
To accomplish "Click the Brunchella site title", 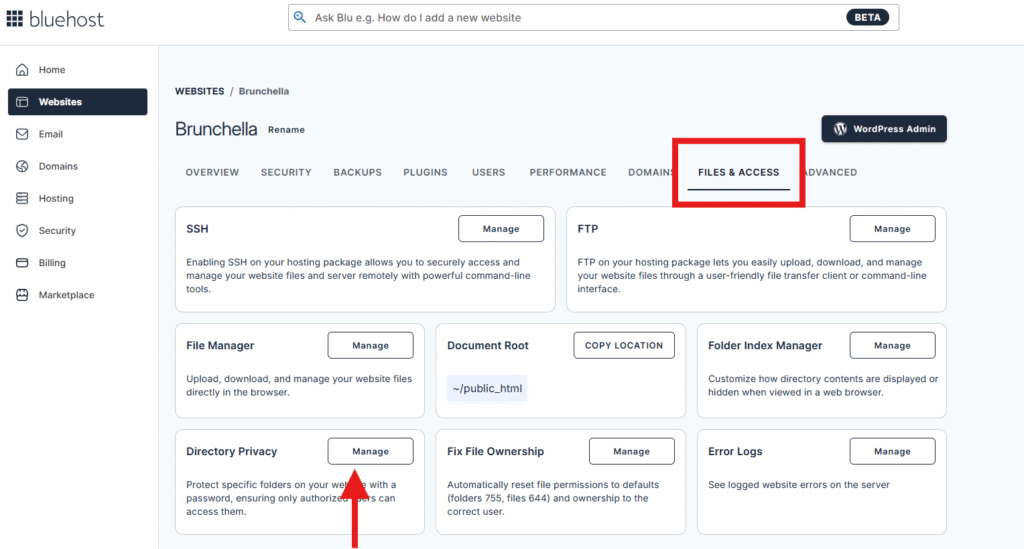I will click(x=216, y=129).
